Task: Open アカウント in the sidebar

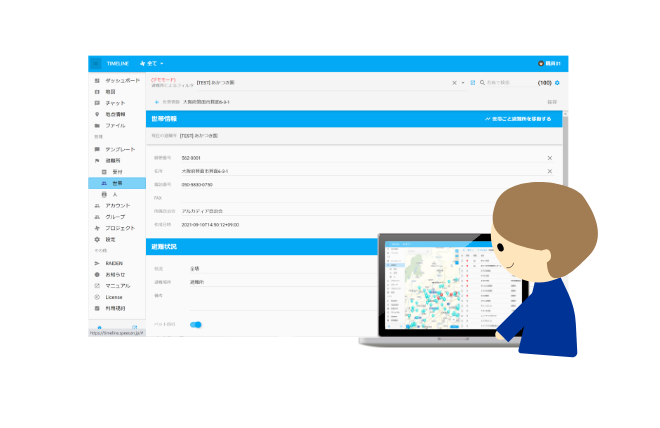Action: pyautogui.click(x=117, y=206)
